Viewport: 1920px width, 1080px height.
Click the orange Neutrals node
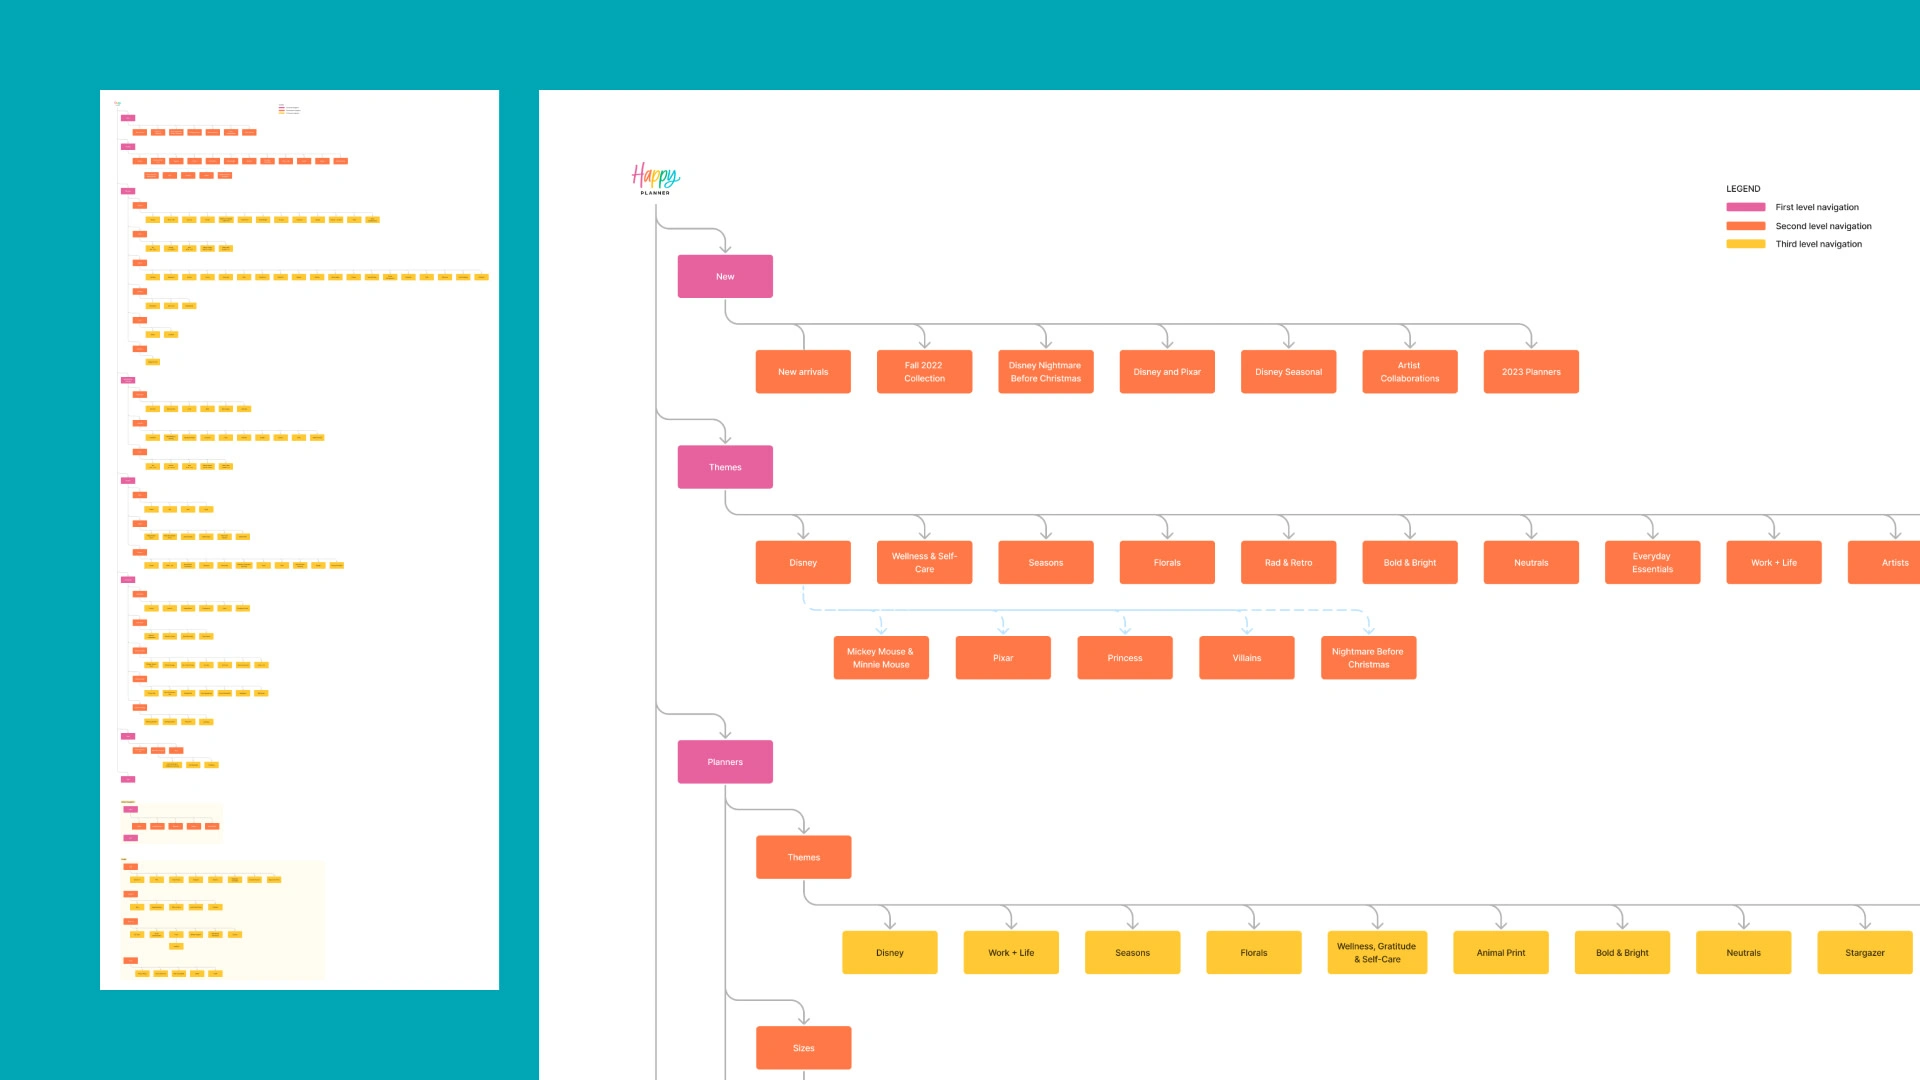1531,563
